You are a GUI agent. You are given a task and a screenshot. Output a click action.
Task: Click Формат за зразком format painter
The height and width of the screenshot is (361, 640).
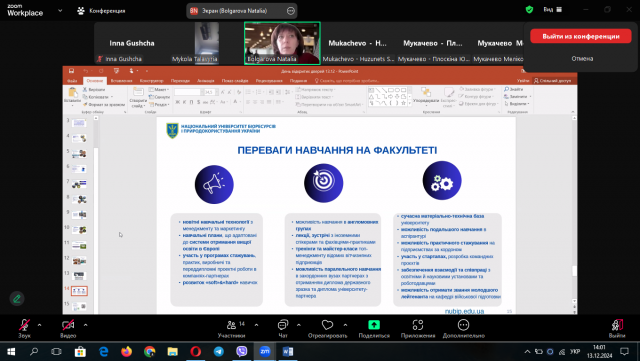click(104, 105)
